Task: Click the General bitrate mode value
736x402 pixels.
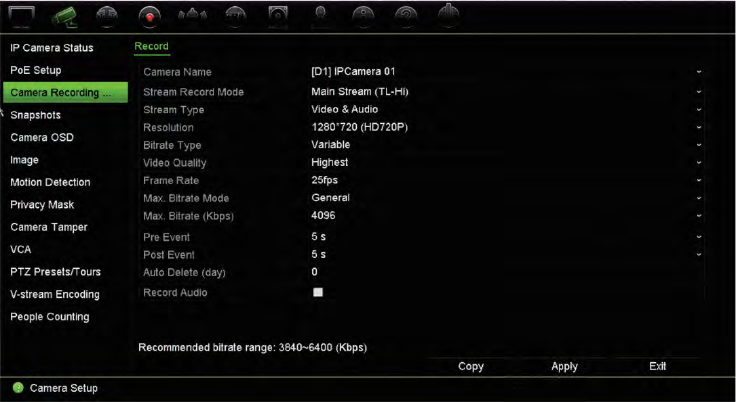Action: (330, 198)
